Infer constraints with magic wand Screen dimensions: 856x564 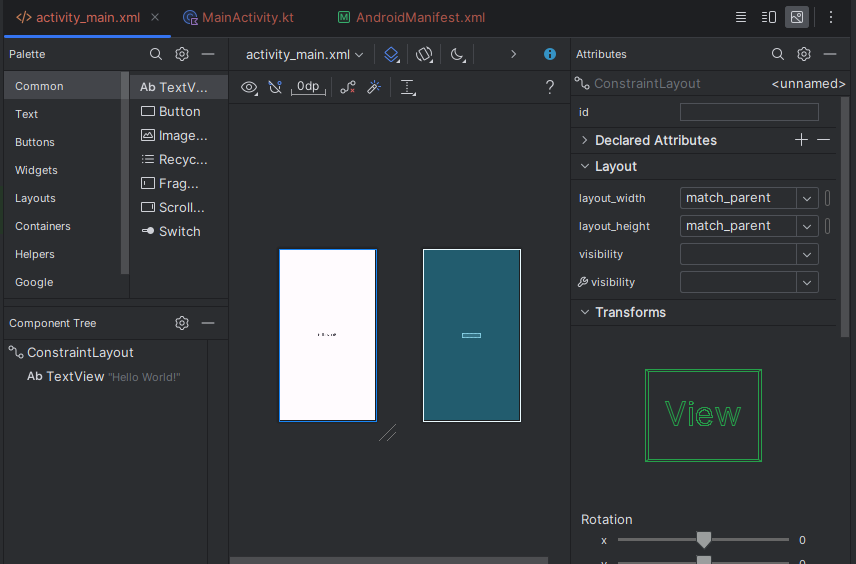click(x=374, y=87)
